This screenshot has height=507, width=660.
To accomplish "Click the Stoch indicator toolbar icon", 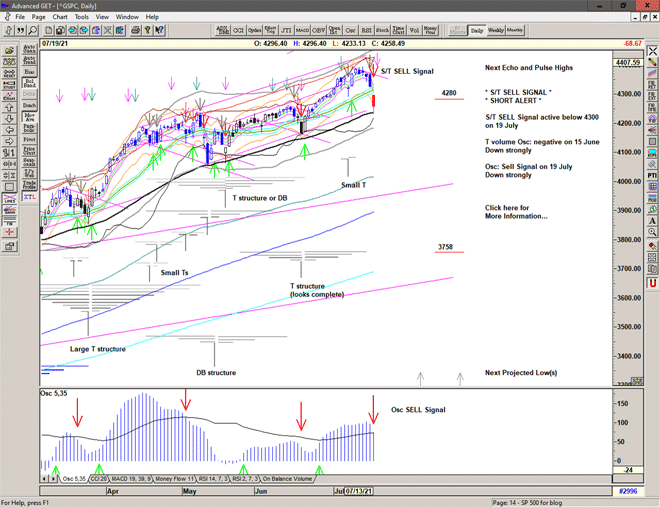I will coord(382,31).
